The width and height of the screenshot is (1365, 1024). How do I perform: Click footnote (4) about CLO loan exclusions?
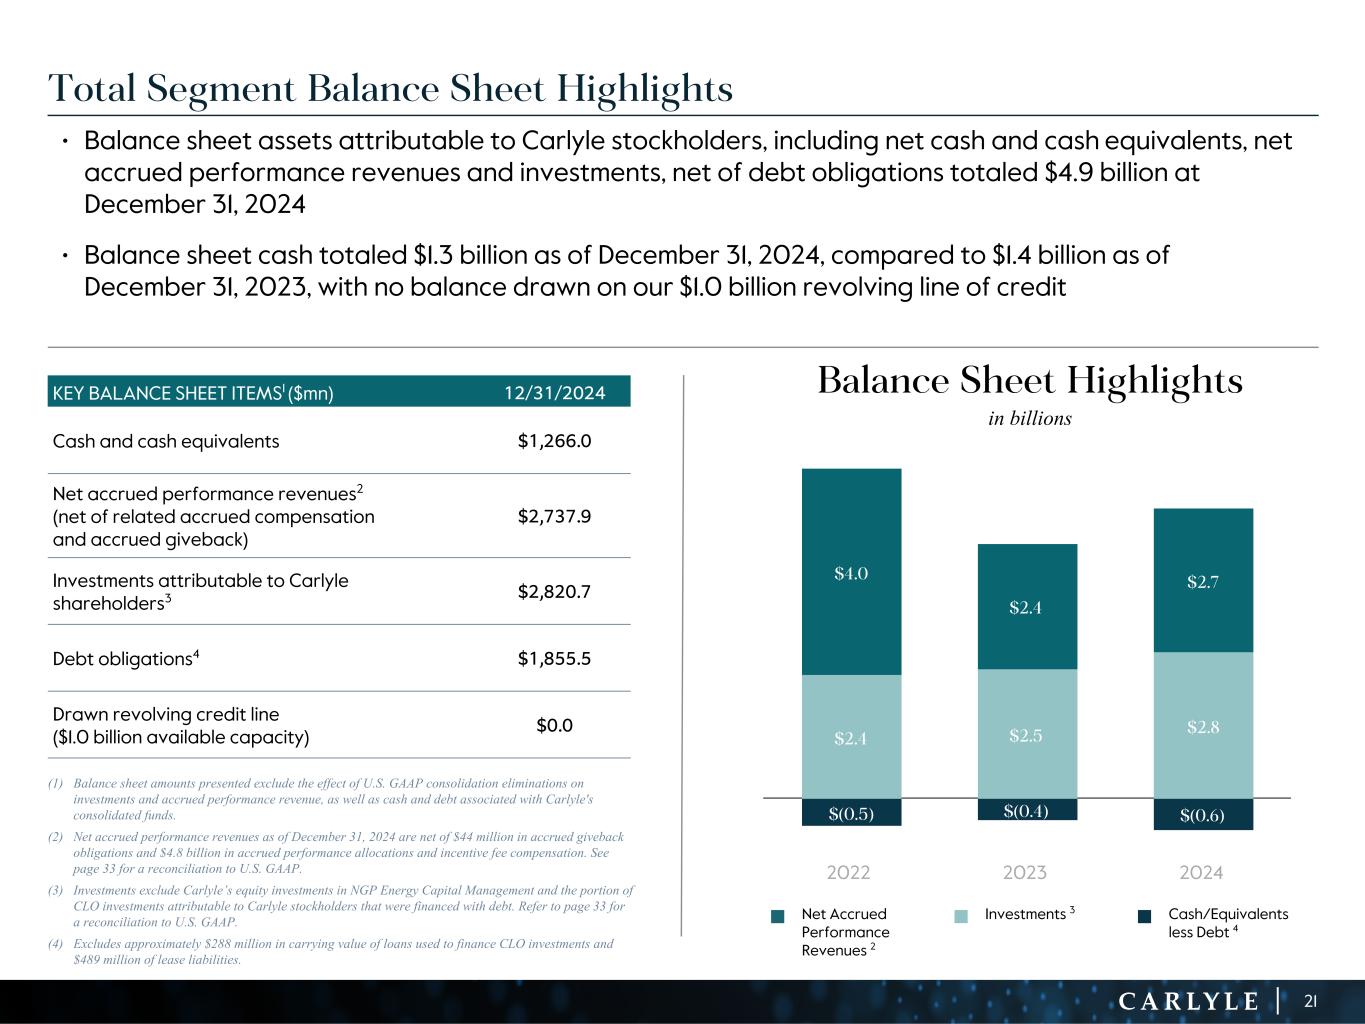[342, 952]
